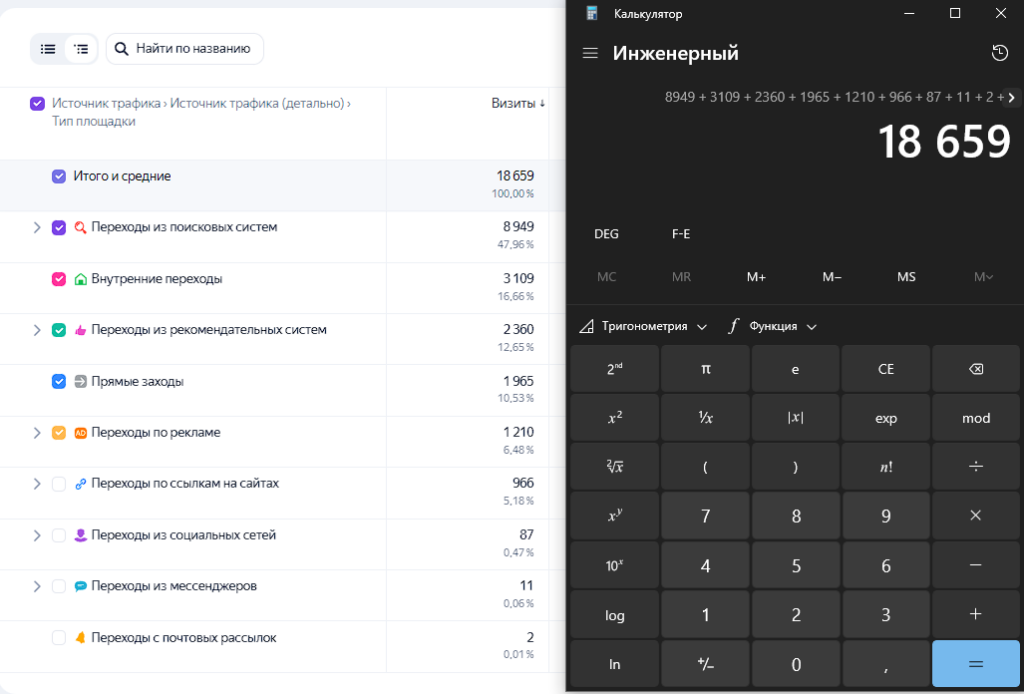Click the search engines magnifier icon
This screenshot has height=694, width=1024.
80,228
